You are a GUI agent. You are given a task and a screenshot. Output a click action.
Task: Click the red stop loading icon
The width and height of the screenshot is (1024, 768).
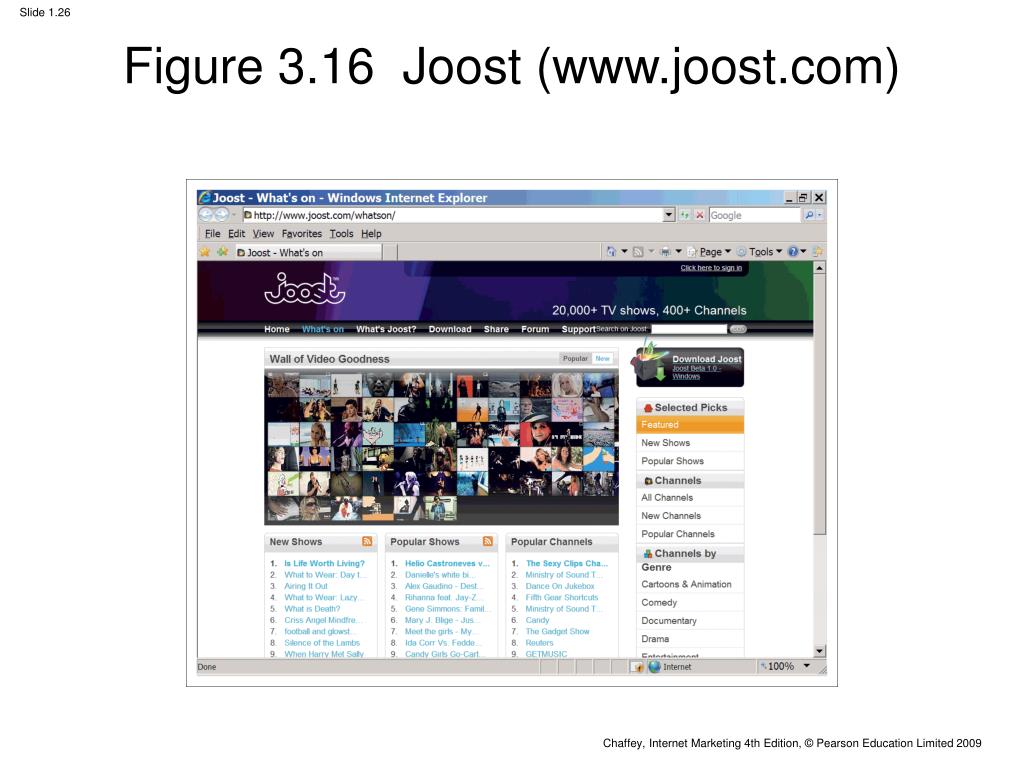pos(699,215)
